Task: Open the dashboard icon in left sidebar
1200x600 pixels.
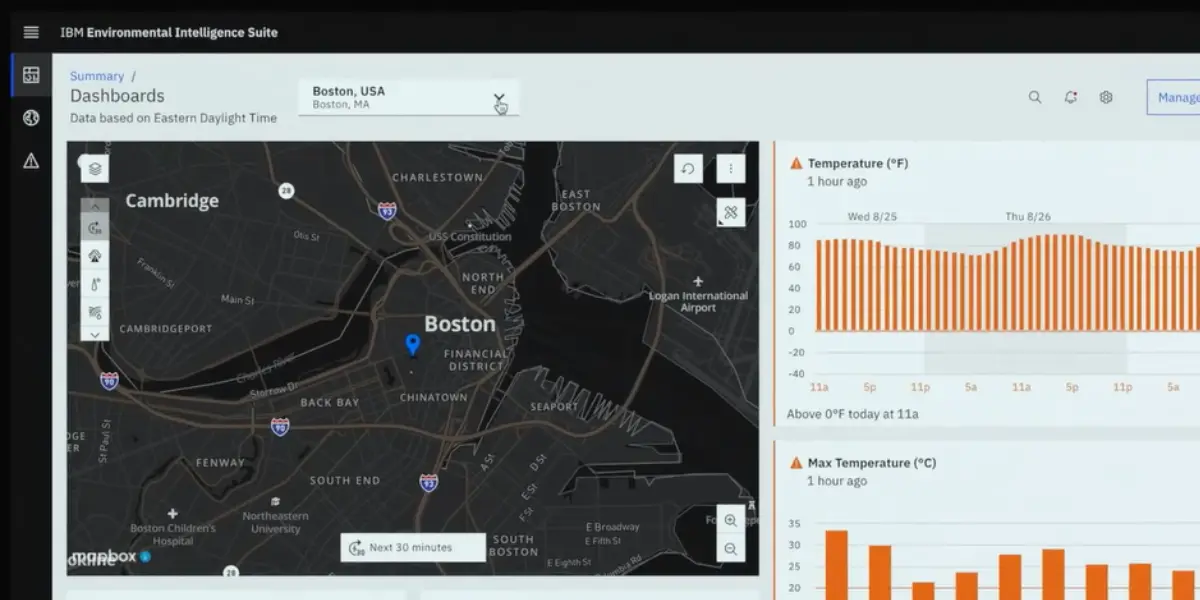Action: (31, 75)
